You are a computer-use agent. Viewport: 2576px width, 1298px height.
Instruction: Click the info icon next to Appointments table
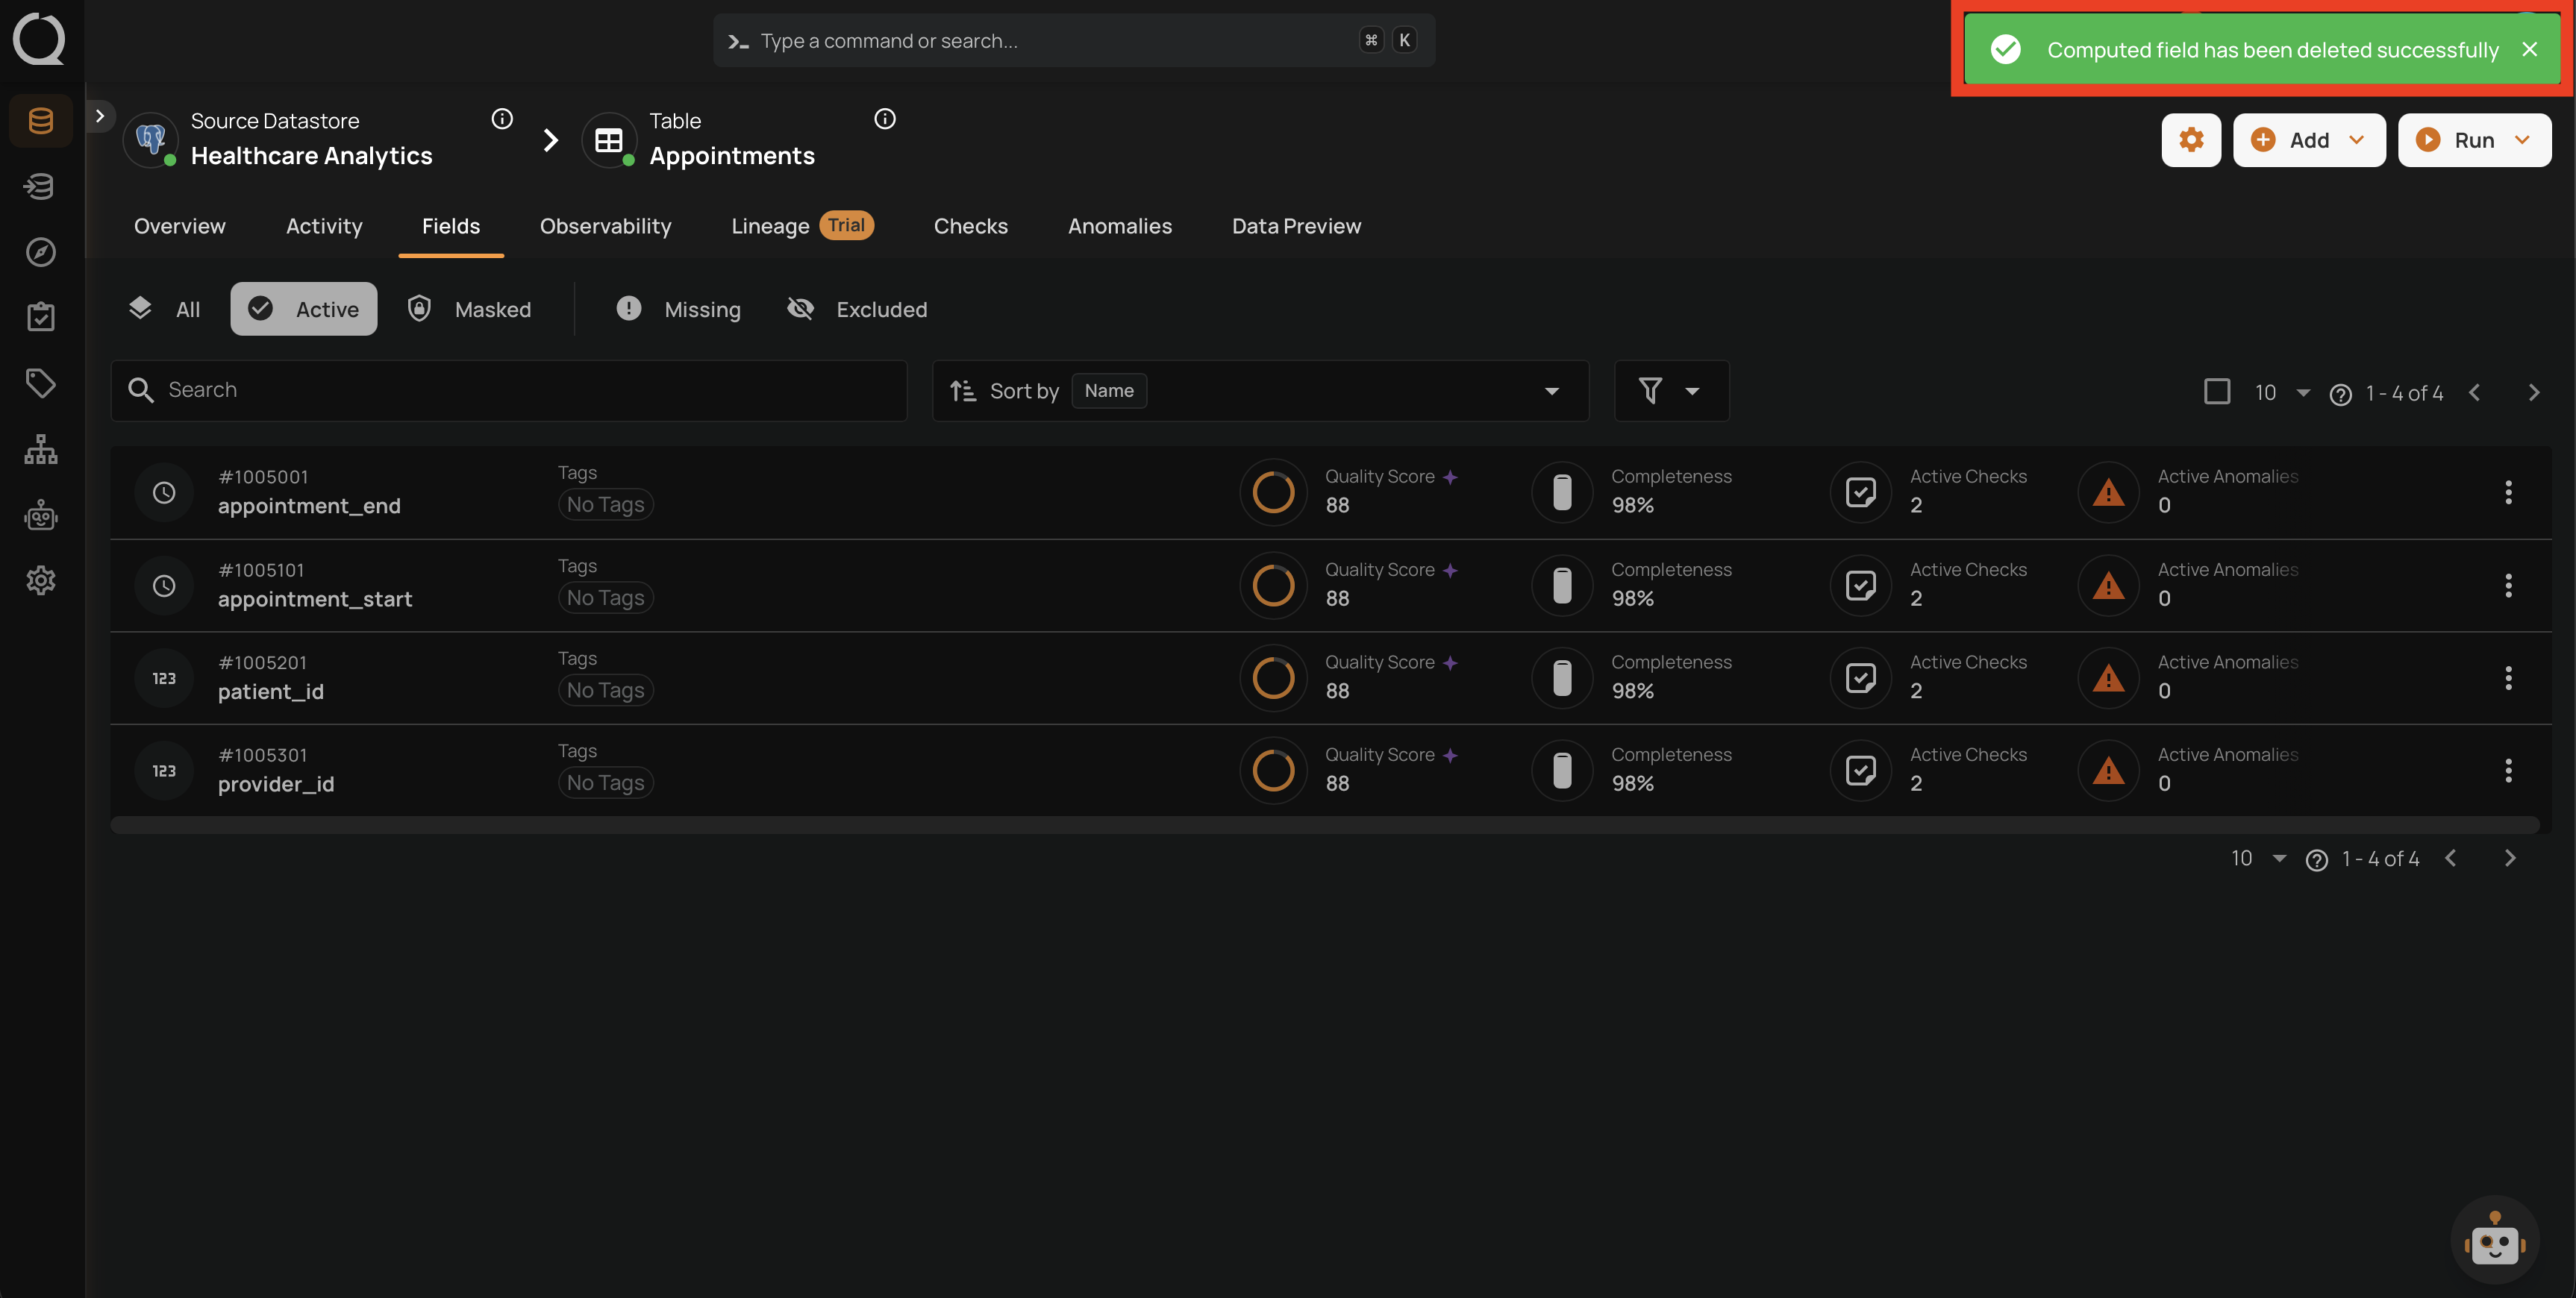[x=884, y=119]
